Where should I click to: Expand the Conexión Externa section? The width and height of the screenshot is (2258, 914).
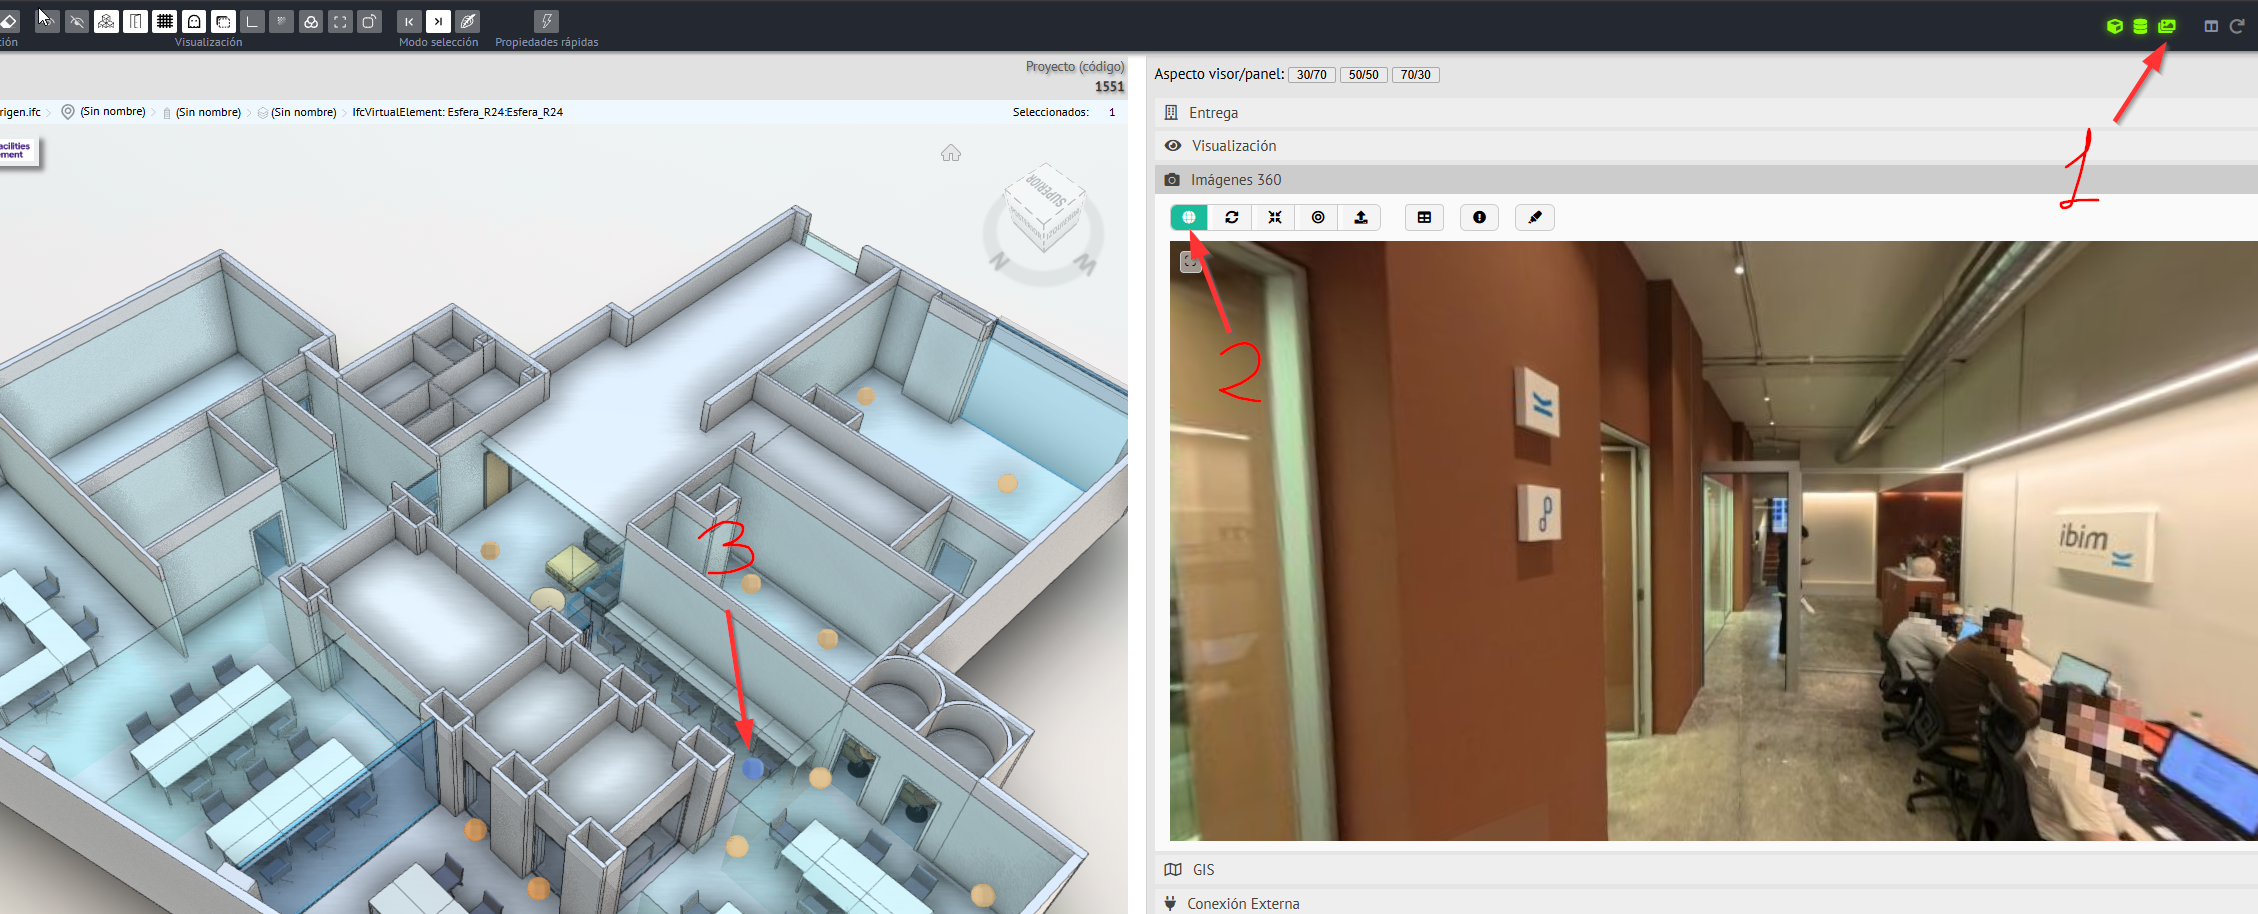click(1706, 903)
